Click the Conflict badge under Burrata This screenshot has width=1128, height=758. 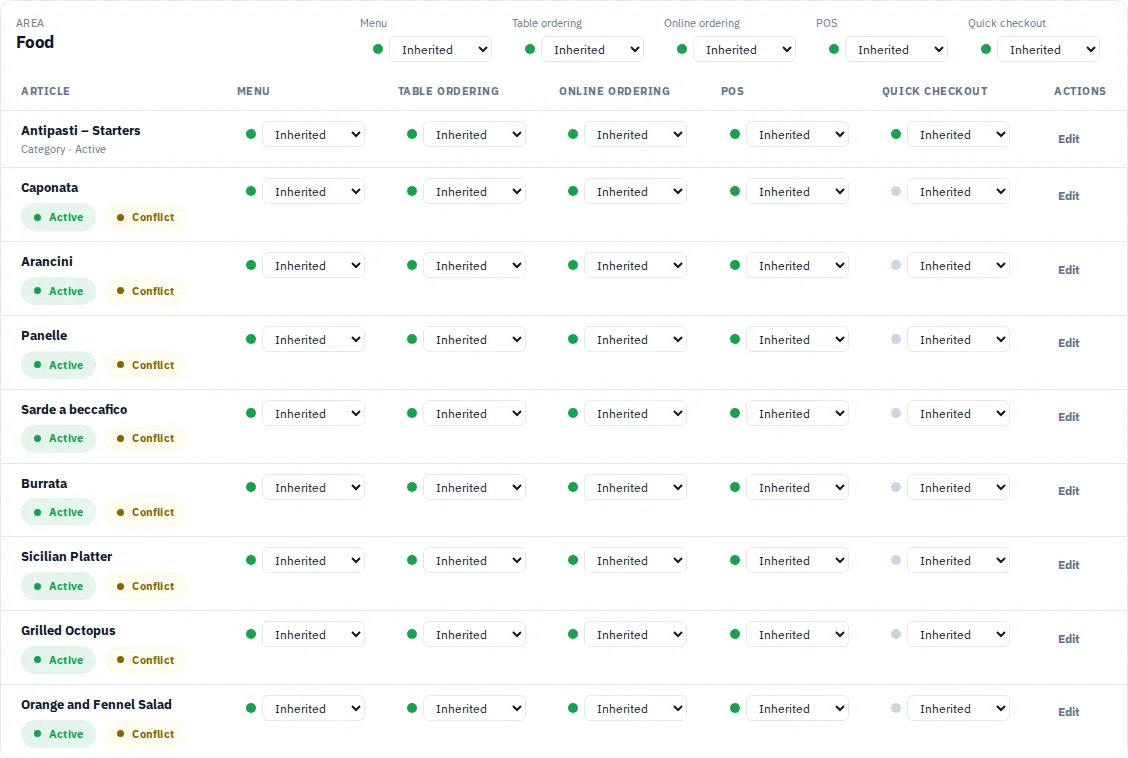(x=145, y=512)
